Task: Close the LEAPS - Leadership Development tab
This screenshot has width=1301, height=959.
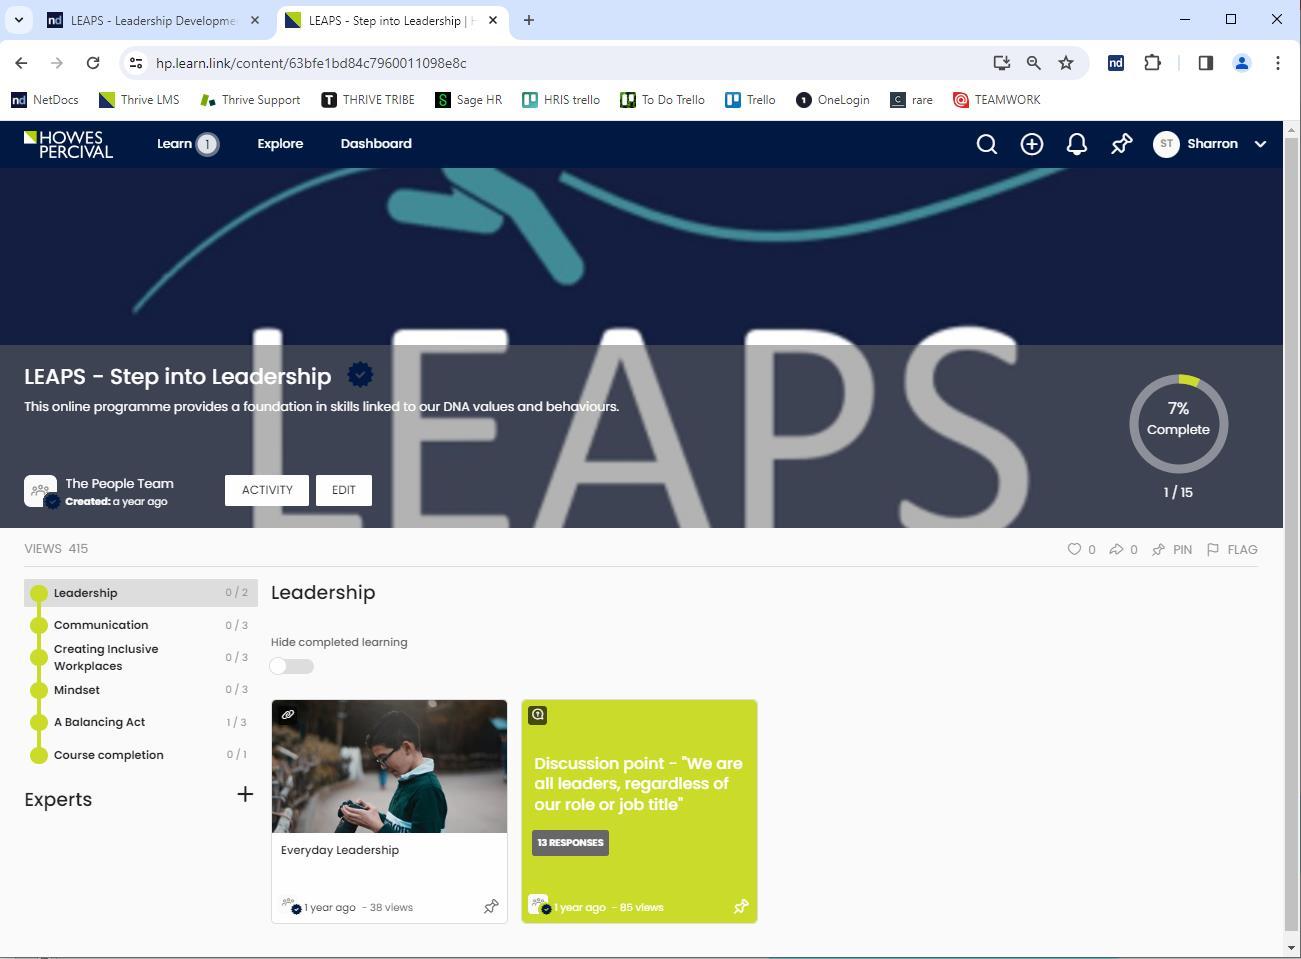Action: (255, 20)
